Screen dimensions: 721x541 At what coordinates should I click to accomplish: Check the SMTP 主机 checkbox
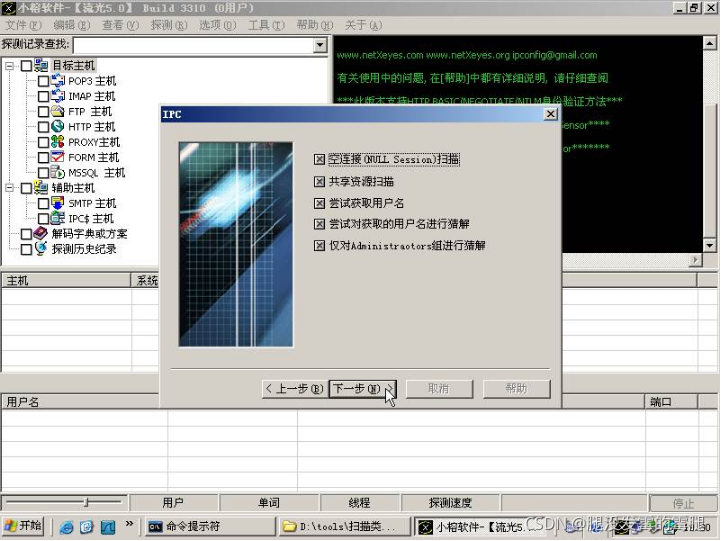[43, 204]
